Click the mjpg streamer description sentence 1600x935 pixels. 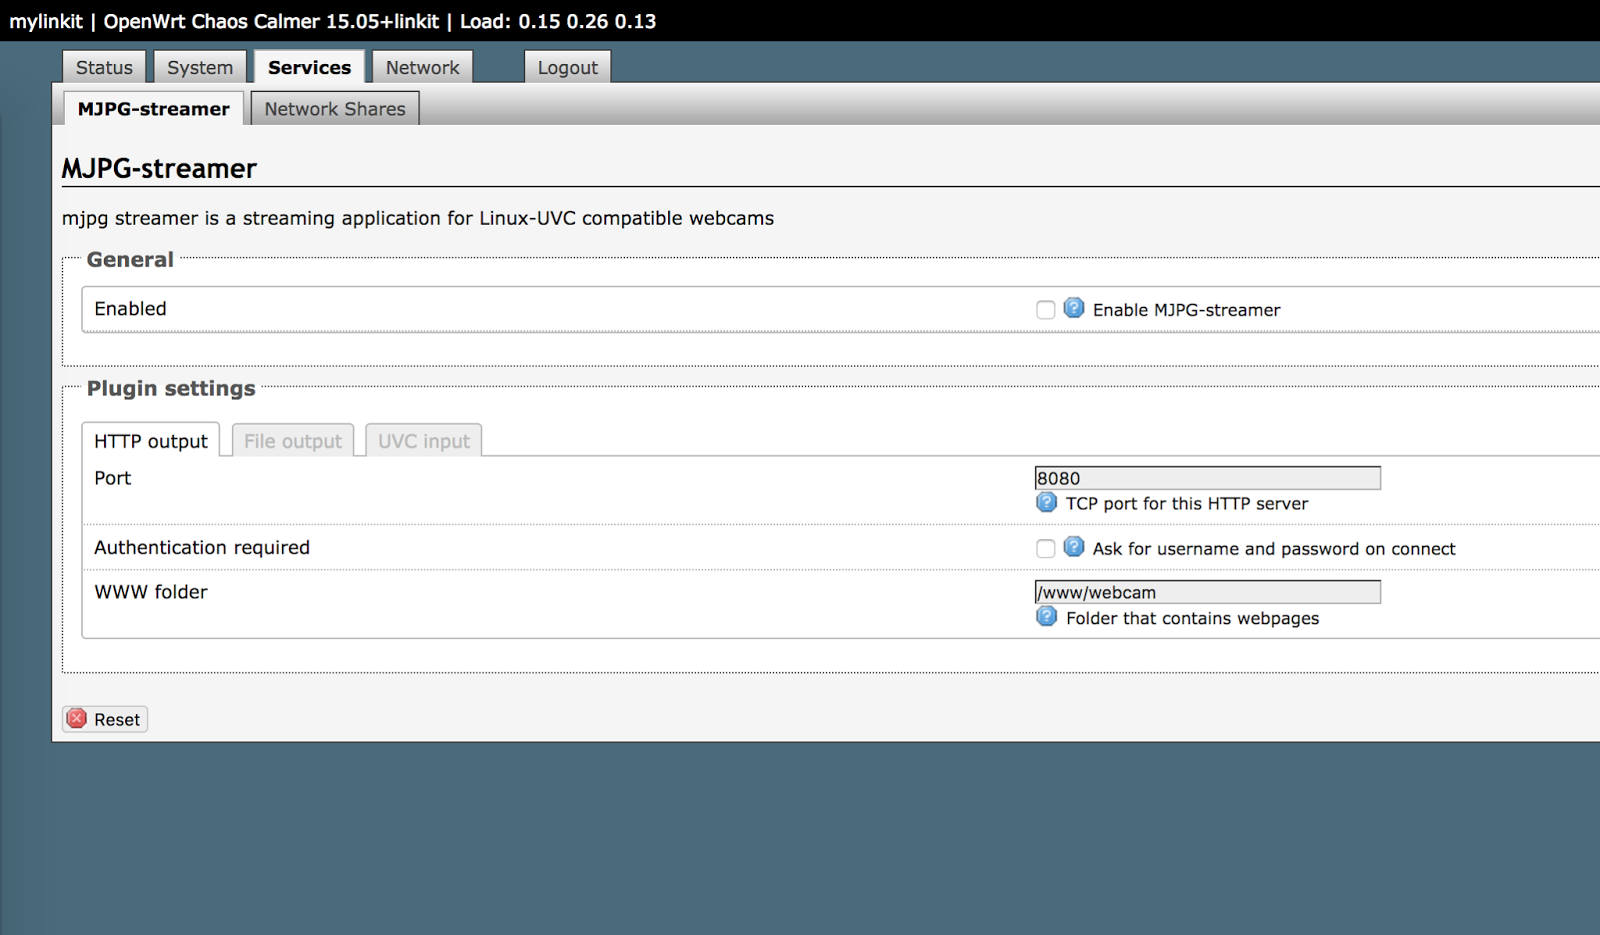418,218
